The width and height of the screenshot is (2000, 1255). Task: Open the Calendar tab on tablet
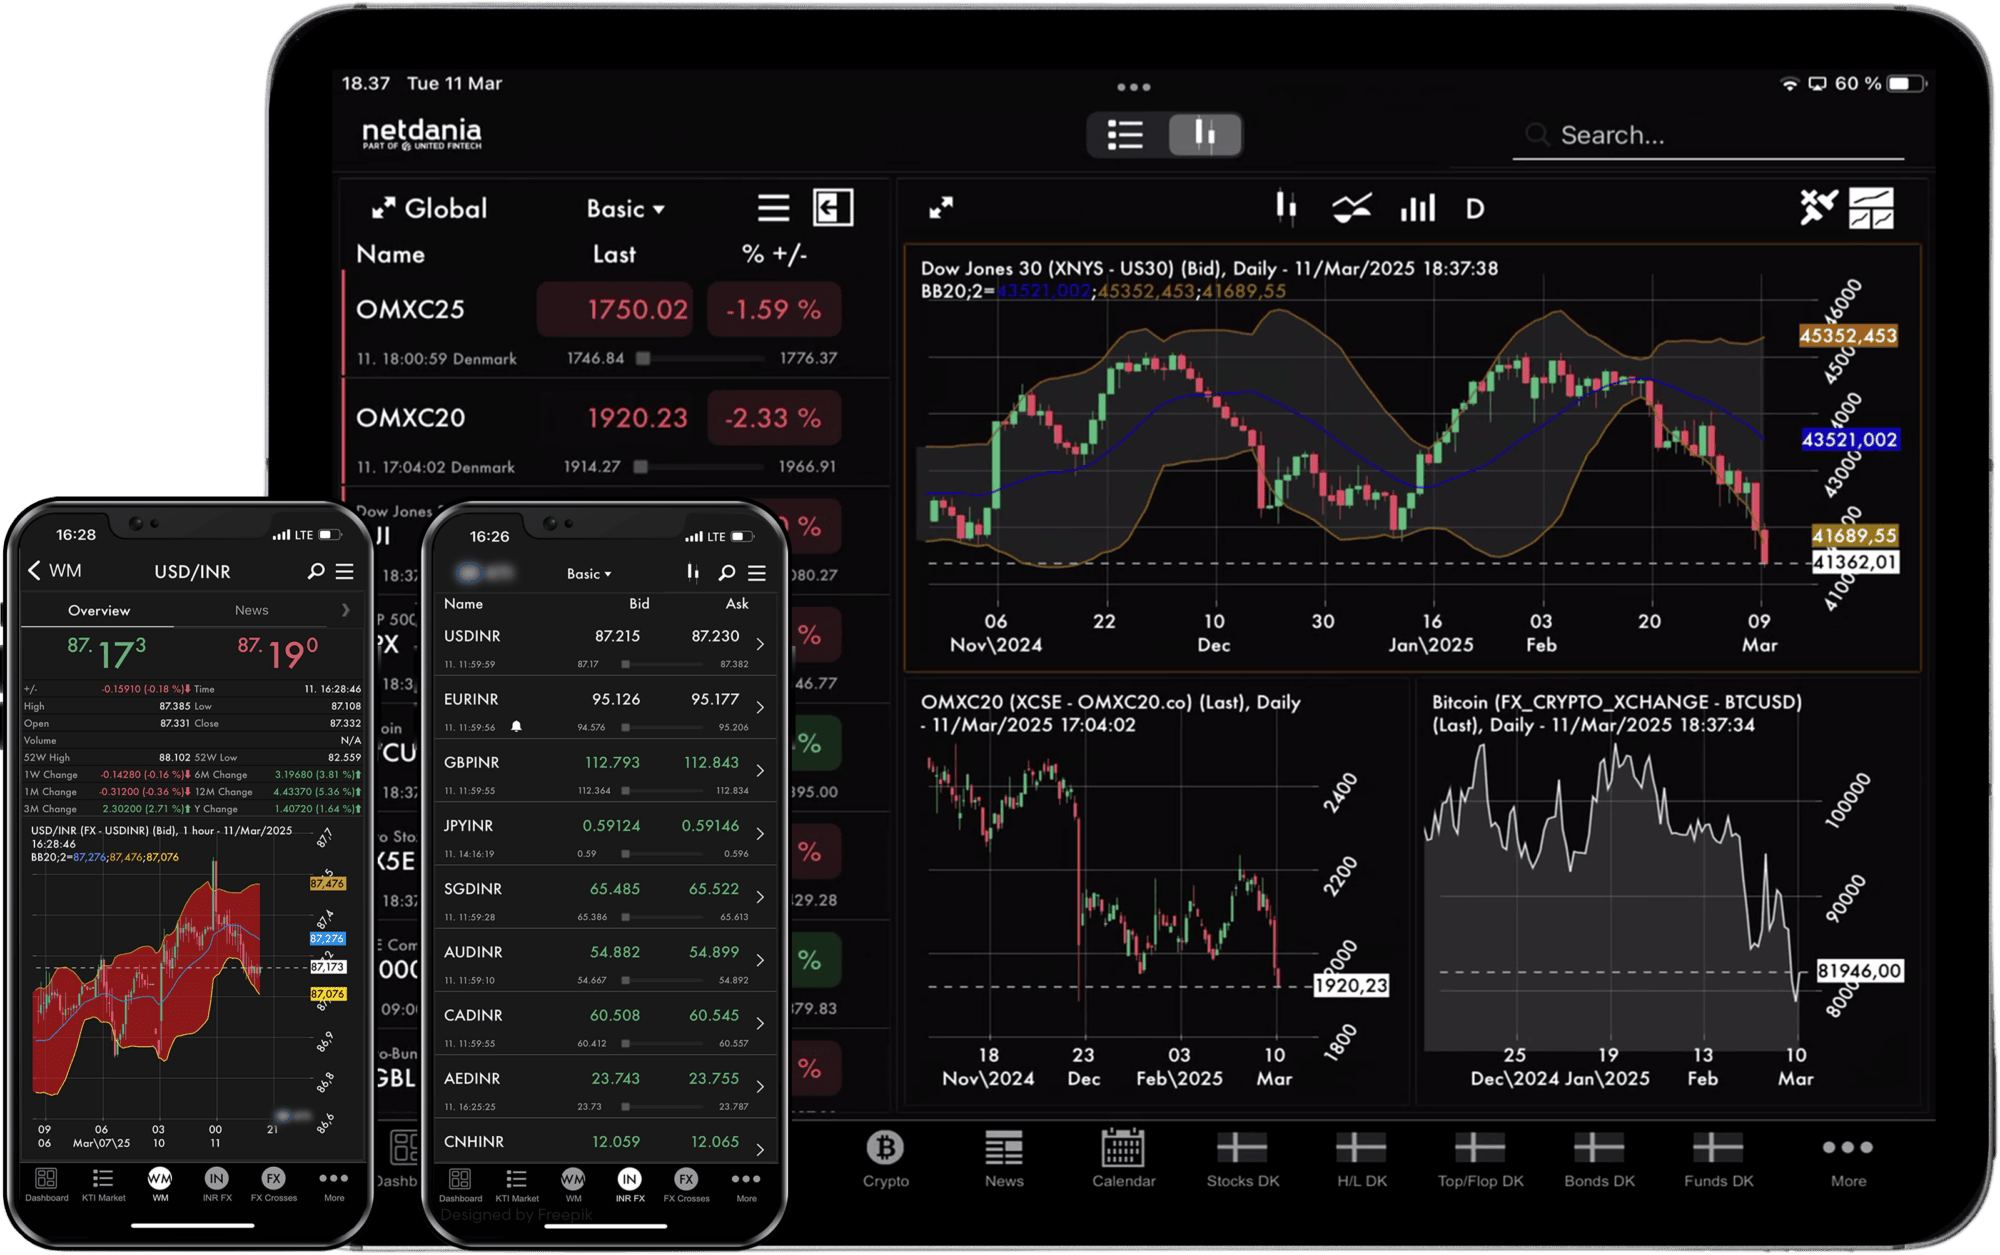(1123, 1159)
